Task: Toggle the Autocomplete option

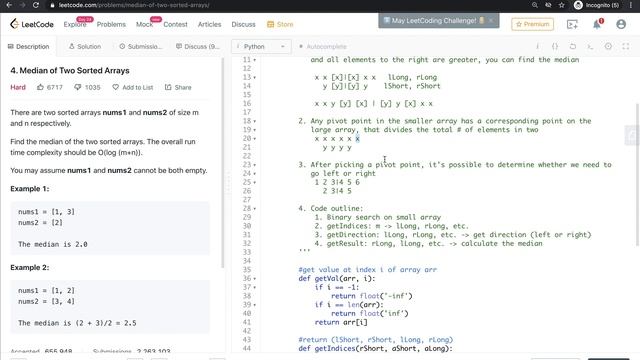Action: pyautogui.click(x=322, y=47)
